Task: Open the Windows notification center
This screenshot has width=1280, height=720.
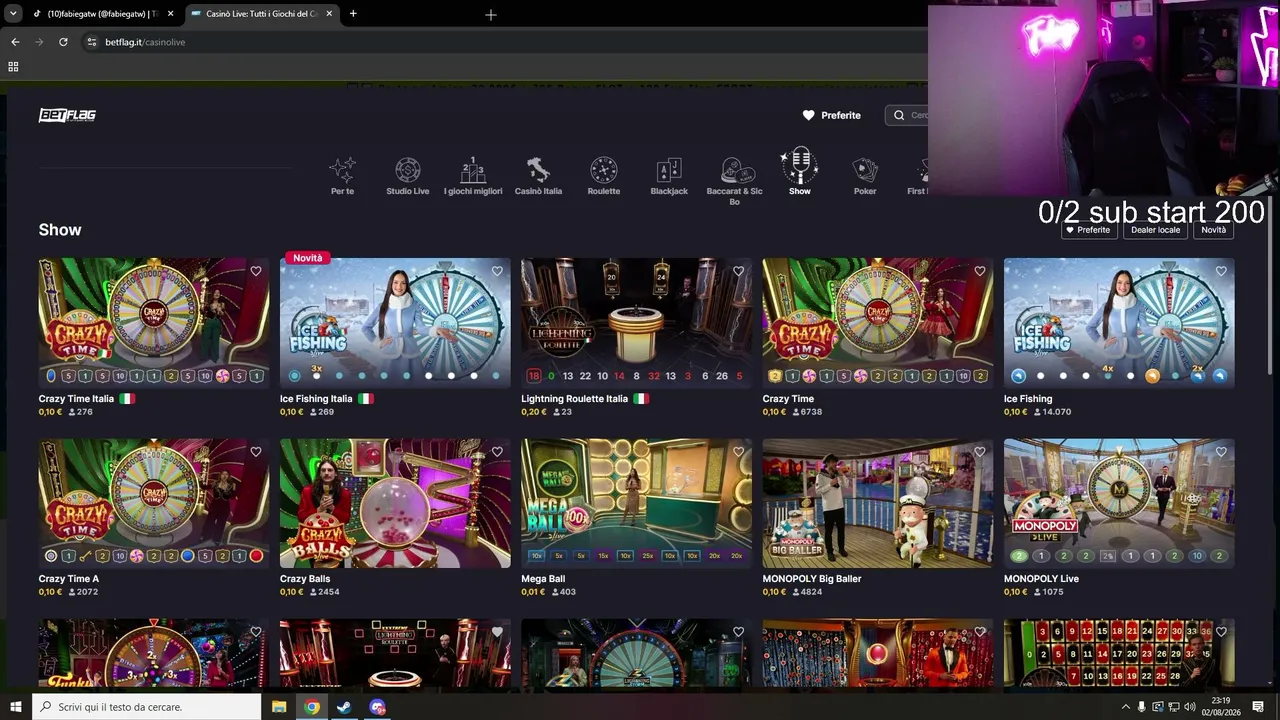Action: pos(1258,707)
